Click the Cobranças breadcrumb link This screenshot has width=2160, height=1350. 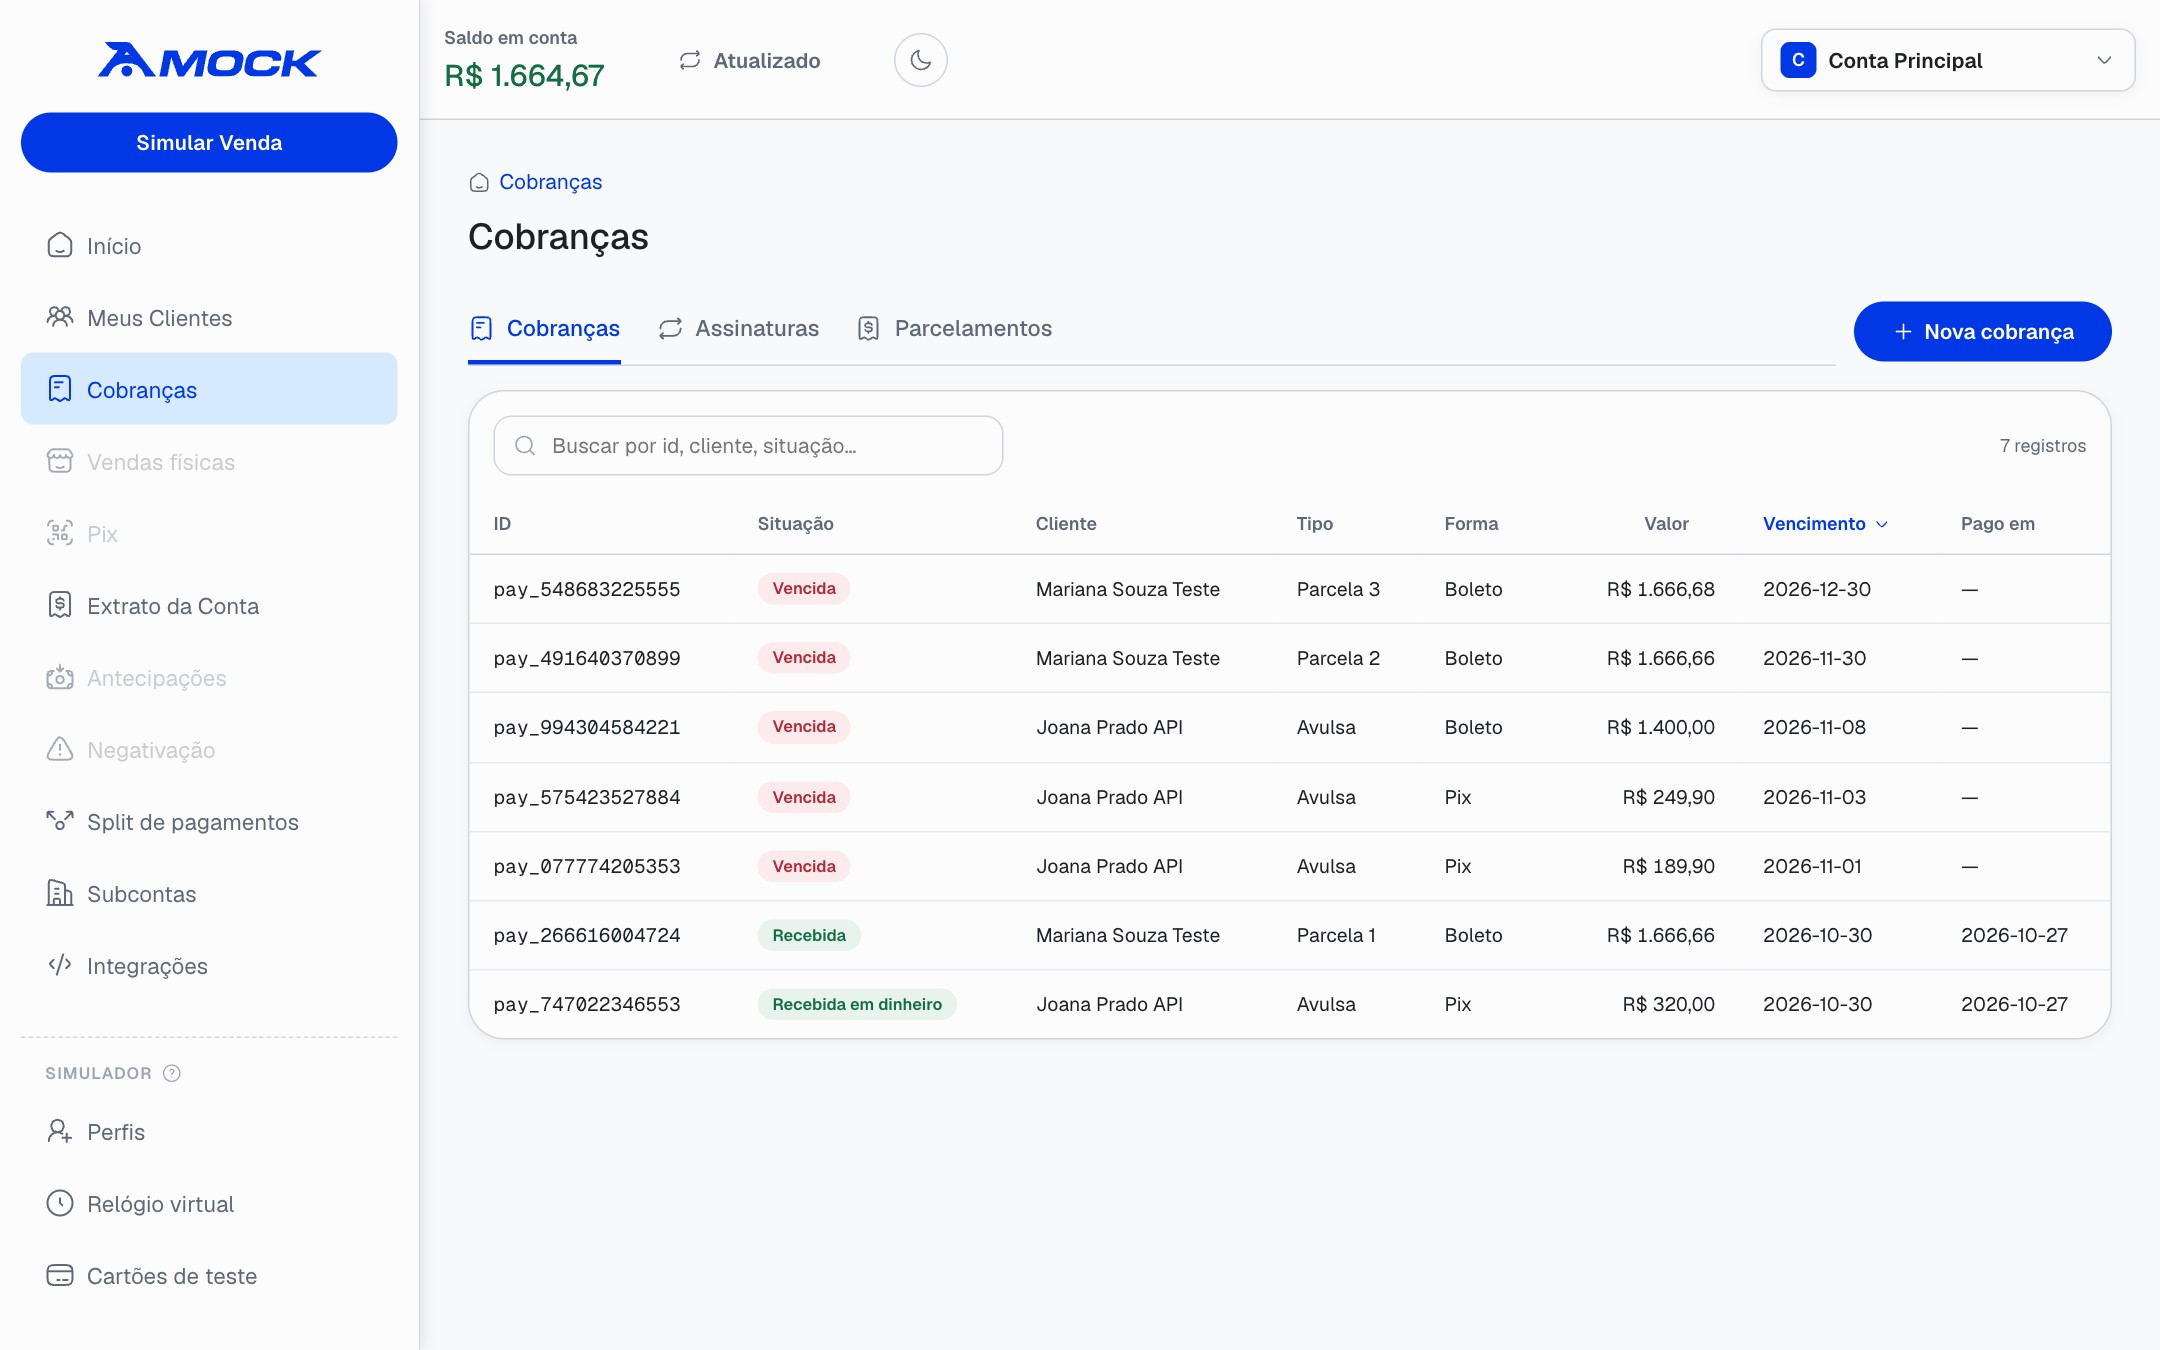point(550,182)
